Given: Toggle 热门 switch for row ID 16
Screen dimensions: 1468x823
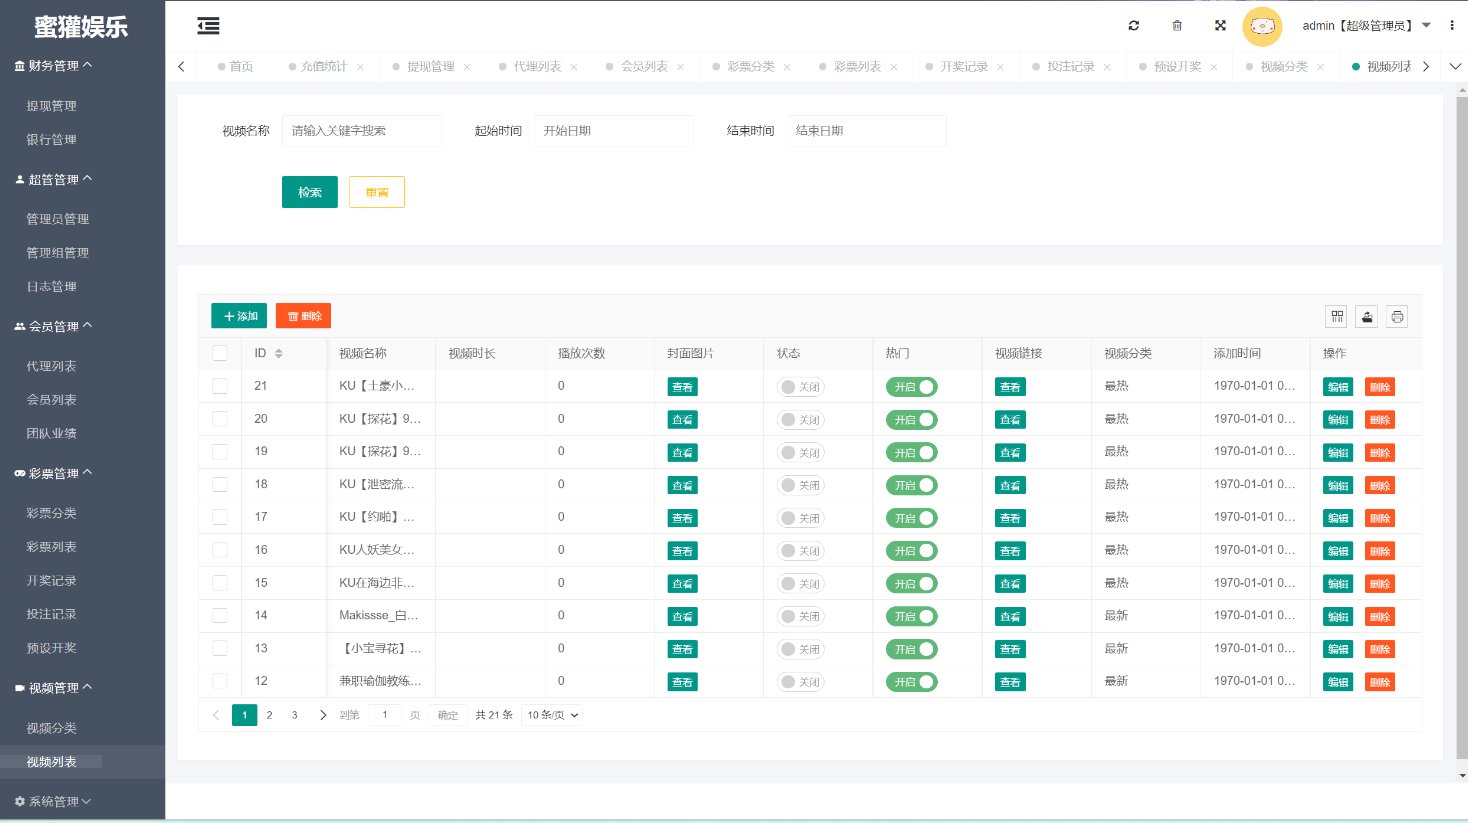Looking at the screenshot, I should 911,551.
